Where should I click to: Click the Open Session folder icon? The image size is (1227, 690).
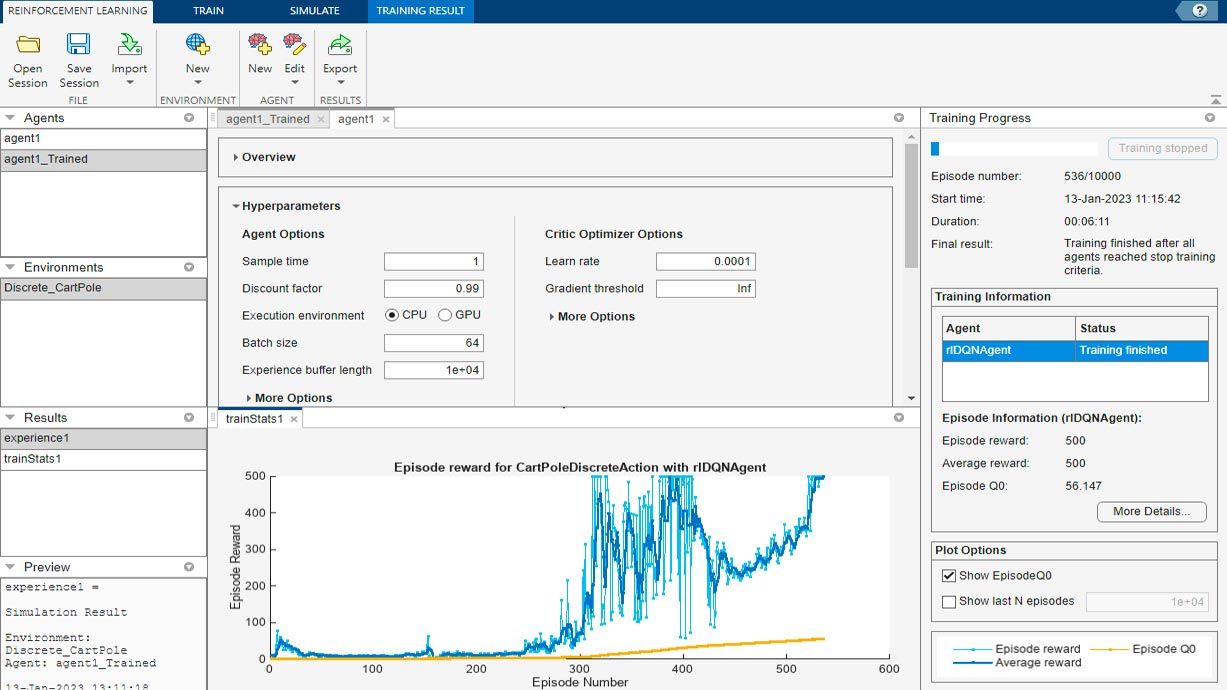click(28, 45)
